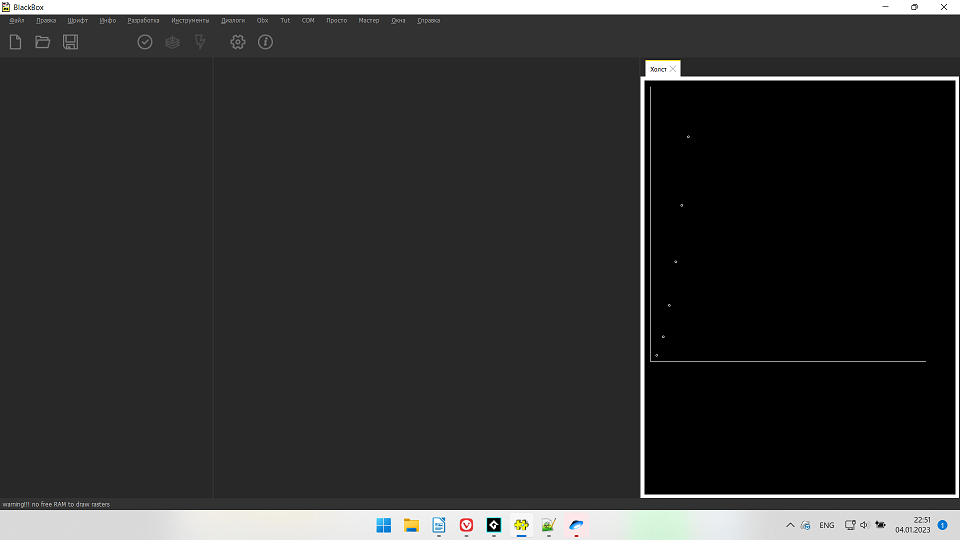Open the Правка menu

click(x=46, y=20)
